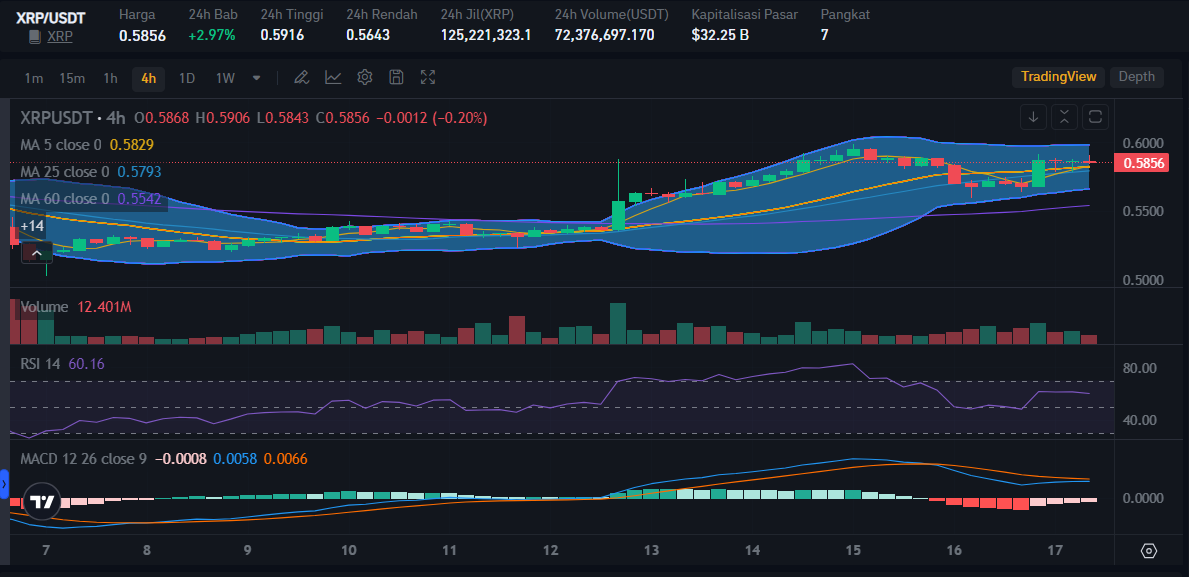This screenshot has height=577, width=1189.
Task: Click the XRP info link
Action: [x=60, y=36]
